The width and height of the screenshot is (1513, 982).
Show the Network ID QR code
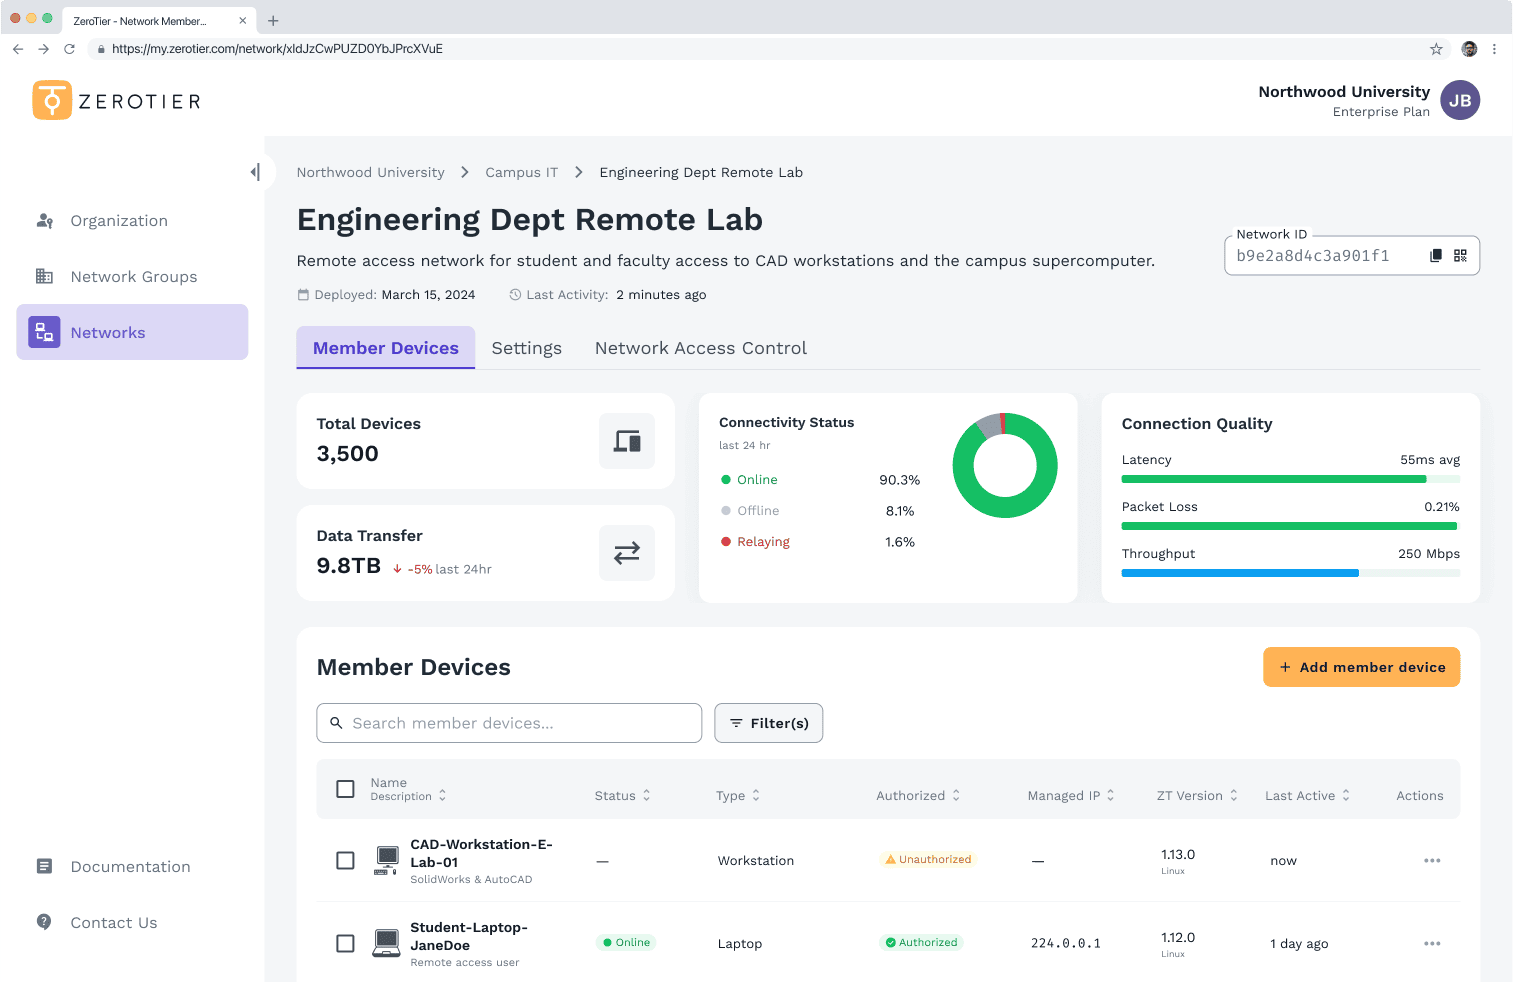pyautogui.click(x=1460, y=256)
